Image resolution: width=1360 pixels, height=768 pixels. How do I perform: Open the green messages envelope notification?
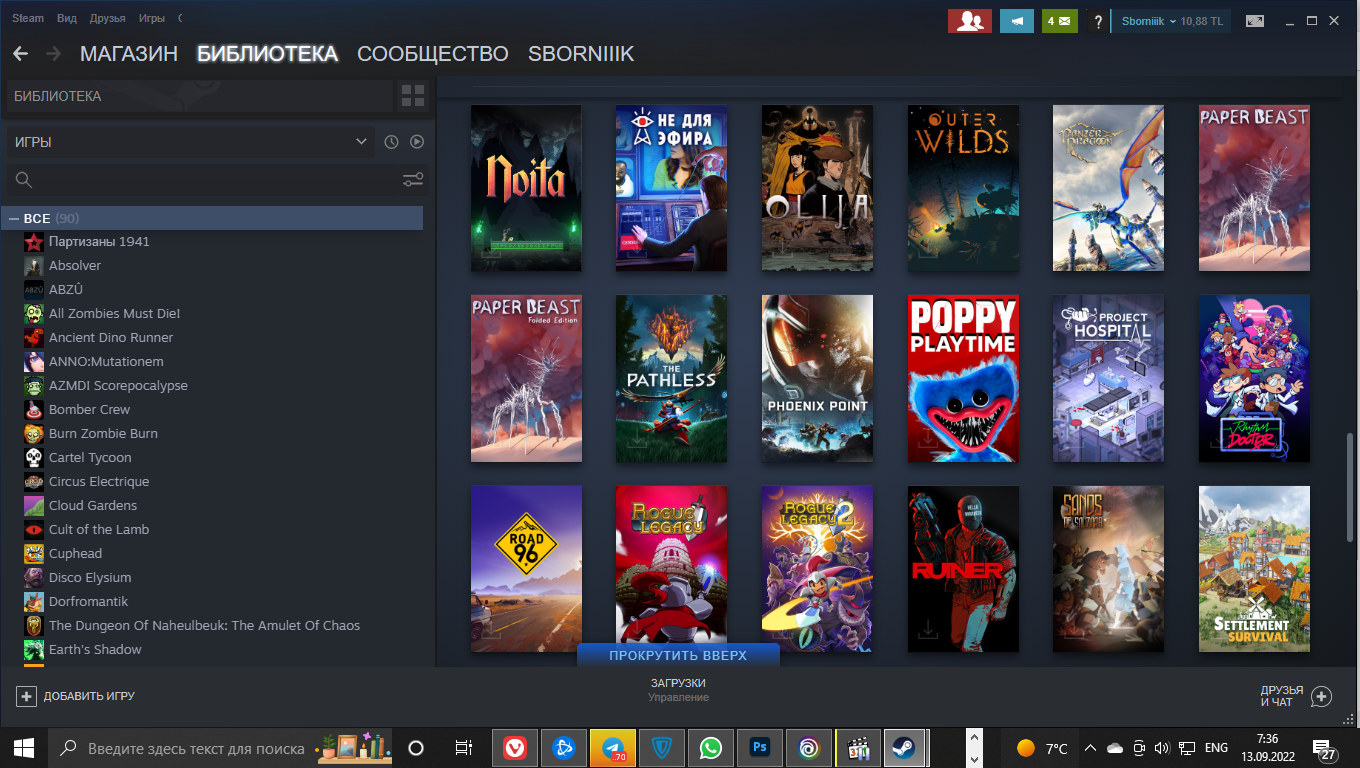[x=1060, y=21]
